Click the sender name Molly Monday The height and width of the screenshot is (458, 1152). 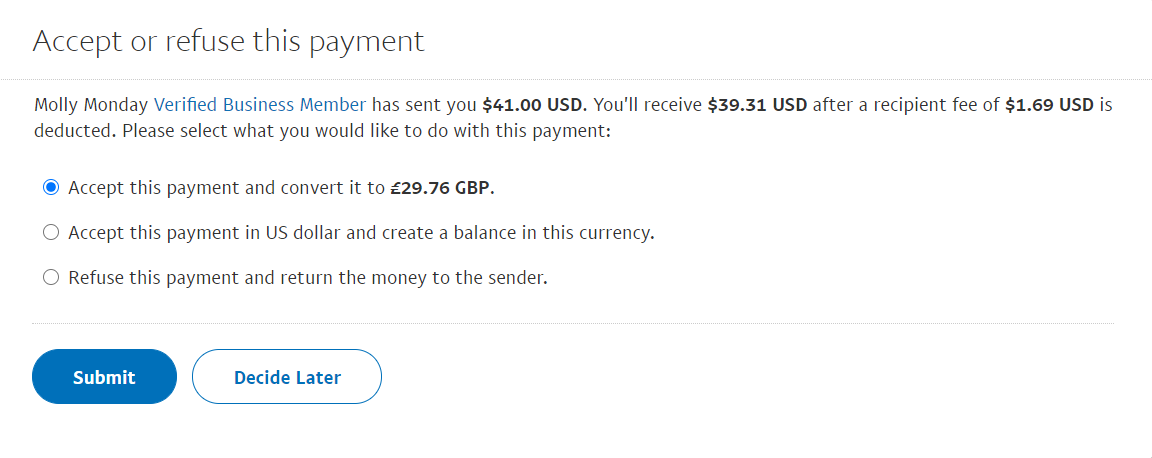(x=90, y=104)
